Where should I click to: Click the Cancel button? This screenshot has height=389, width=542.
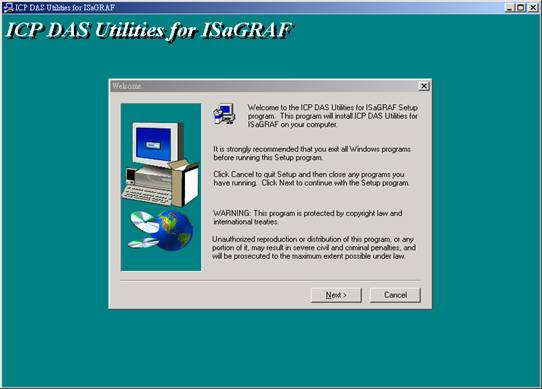395,295
